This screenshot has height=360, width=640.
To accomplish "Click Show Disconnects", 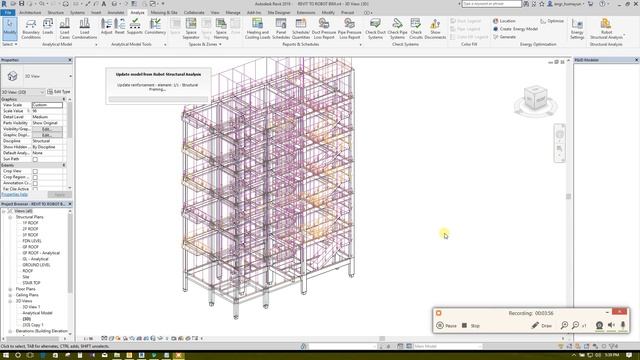I will click(x=435, y=29).
